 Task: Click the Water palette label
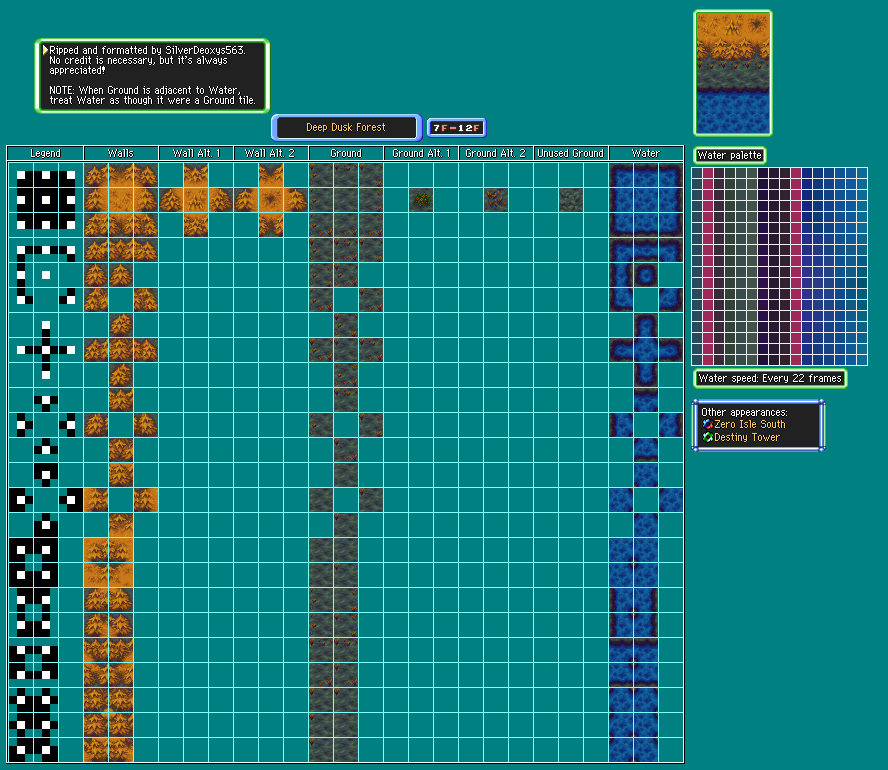click(x=729, y=155)
